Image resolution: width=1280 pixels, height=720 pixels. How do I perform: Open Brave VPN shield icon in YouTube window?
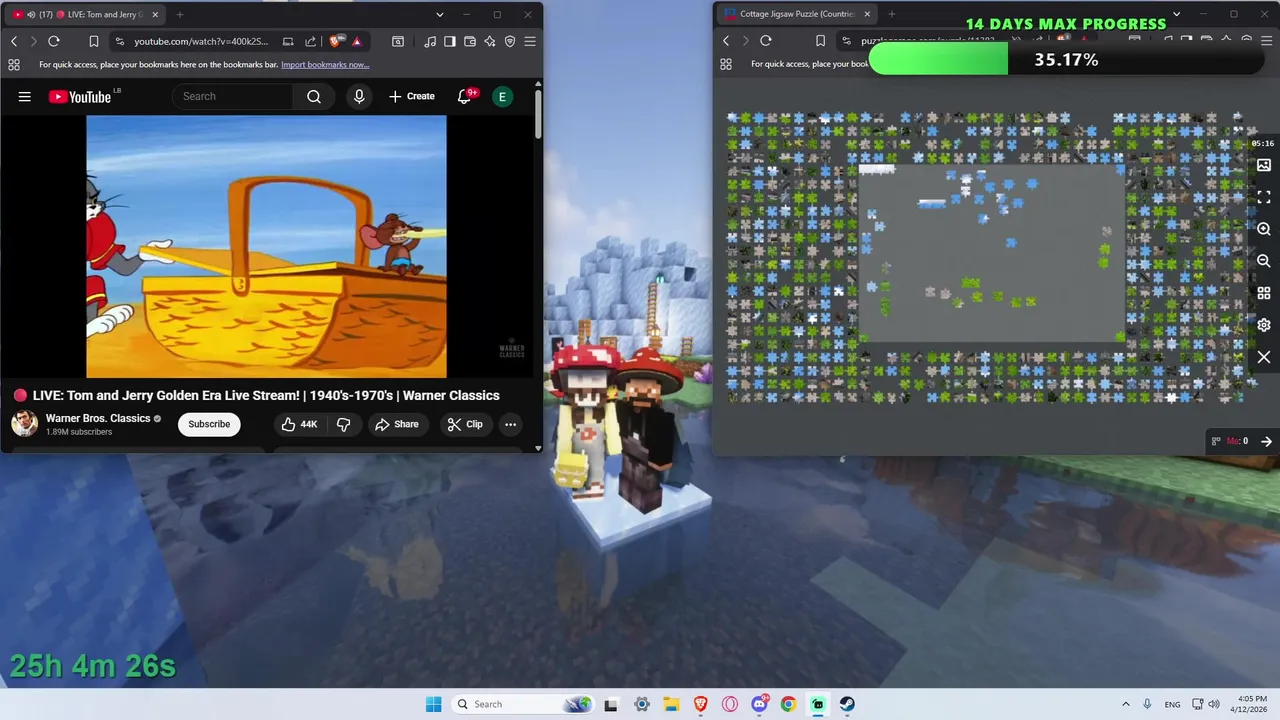tap(510, 41)
